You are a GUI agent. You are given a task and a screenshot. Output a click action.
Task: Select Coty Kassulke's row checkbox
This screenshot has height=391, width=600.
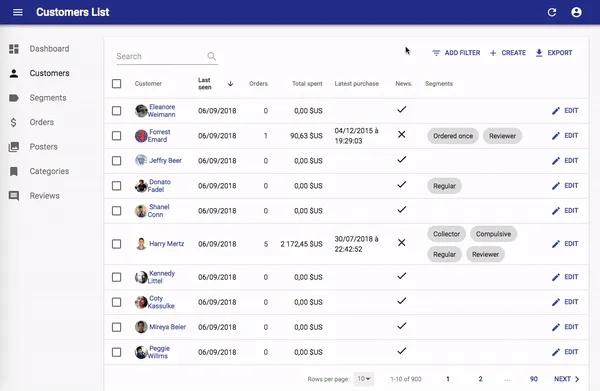pos(116,302)
